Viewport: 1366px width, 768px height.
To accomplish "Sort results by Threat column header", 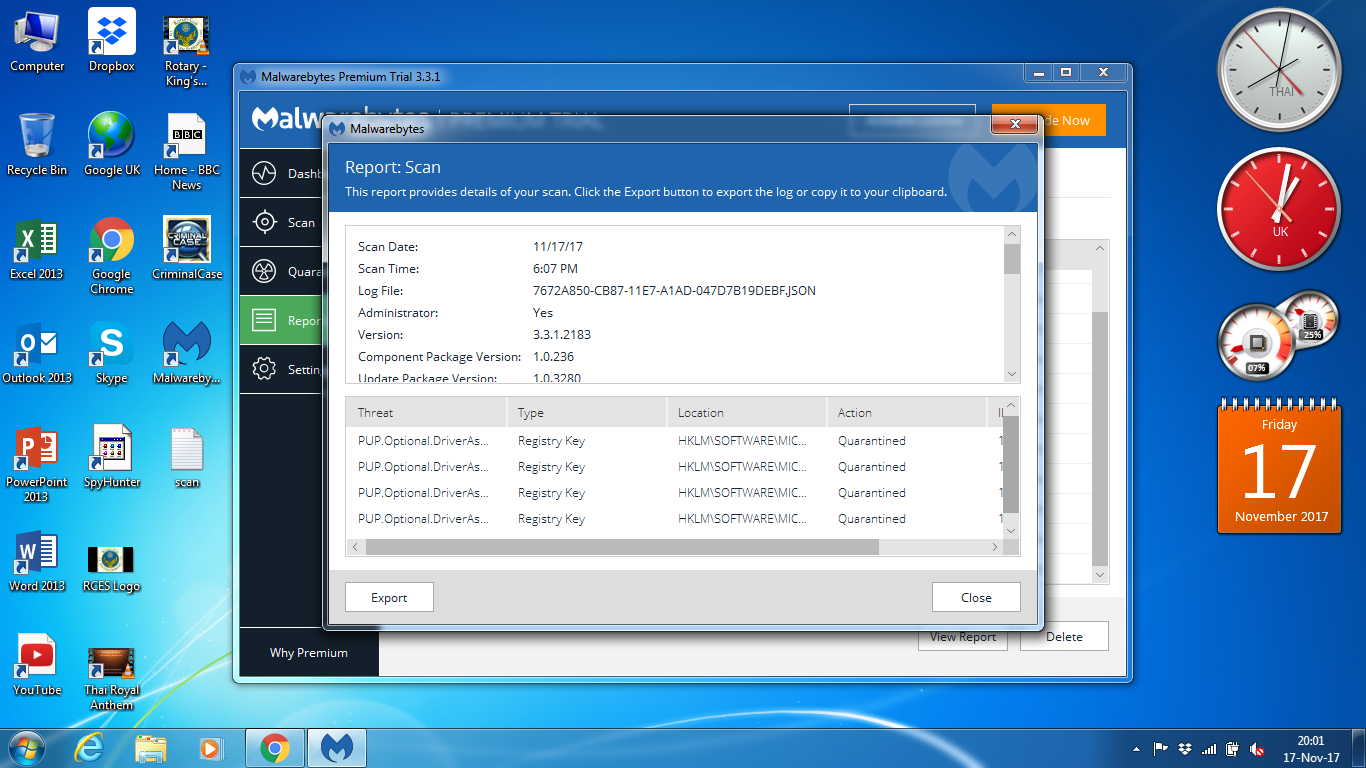I will [426, 412].
